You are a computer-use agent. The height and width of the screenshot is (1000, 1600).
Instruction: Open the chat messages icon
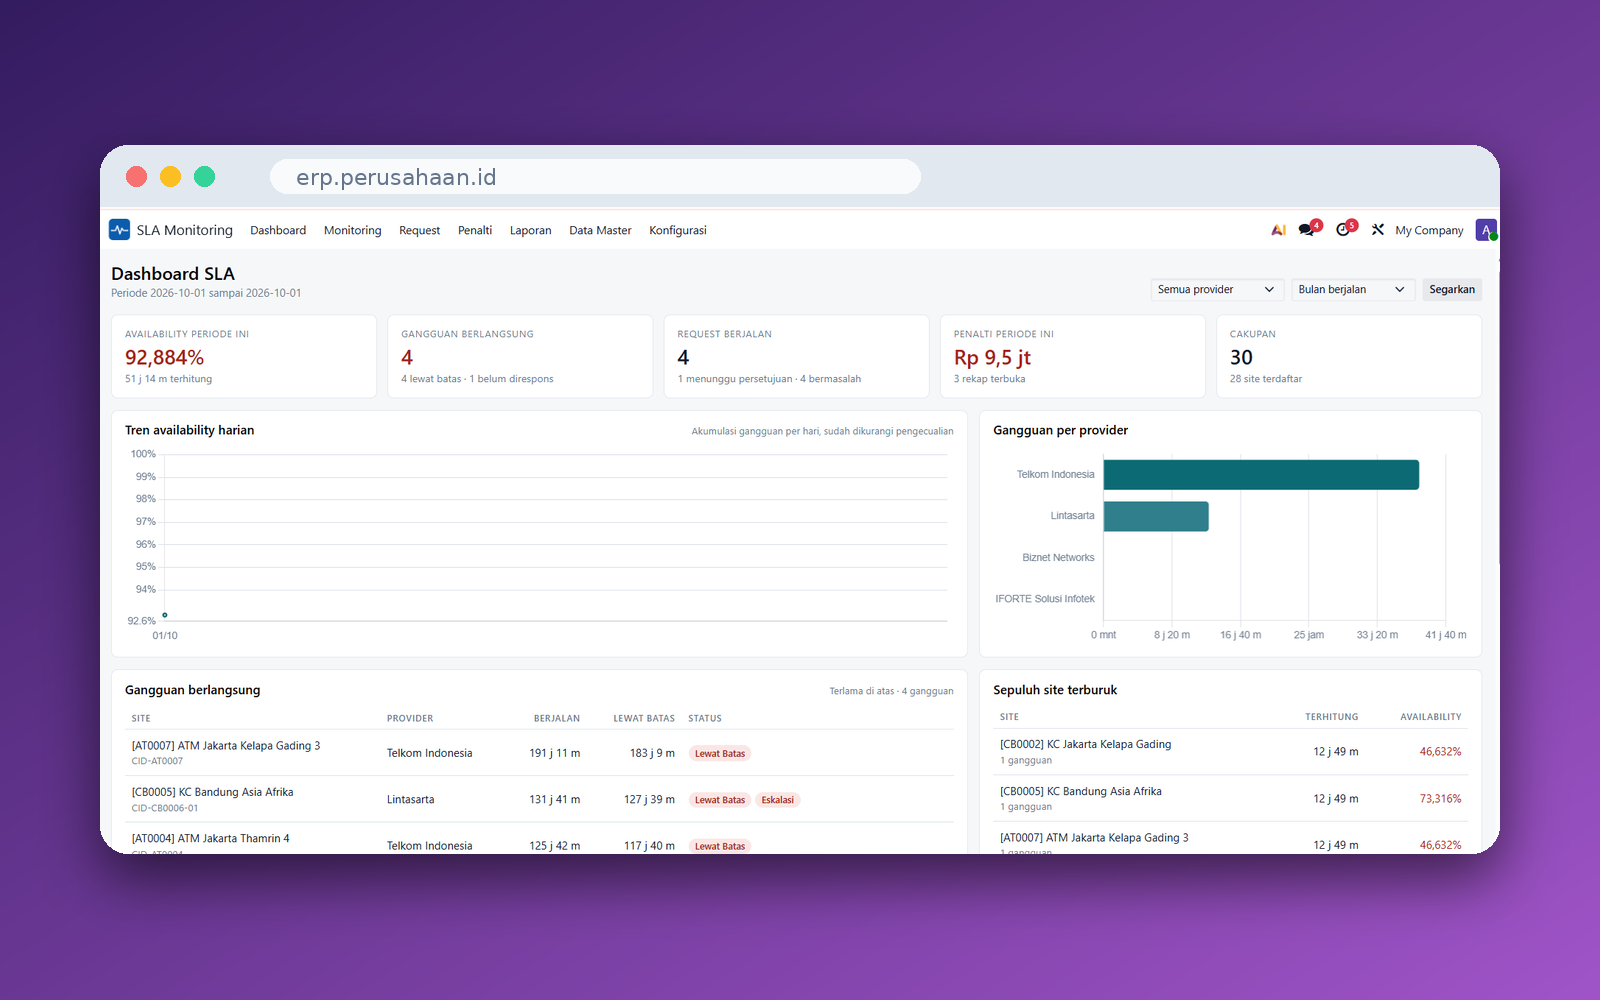tap(1309, 229)
